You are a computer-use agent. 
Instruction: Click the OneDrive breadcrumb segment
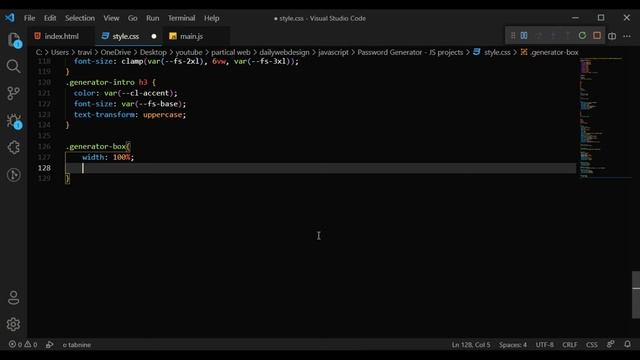pos(116,52)
